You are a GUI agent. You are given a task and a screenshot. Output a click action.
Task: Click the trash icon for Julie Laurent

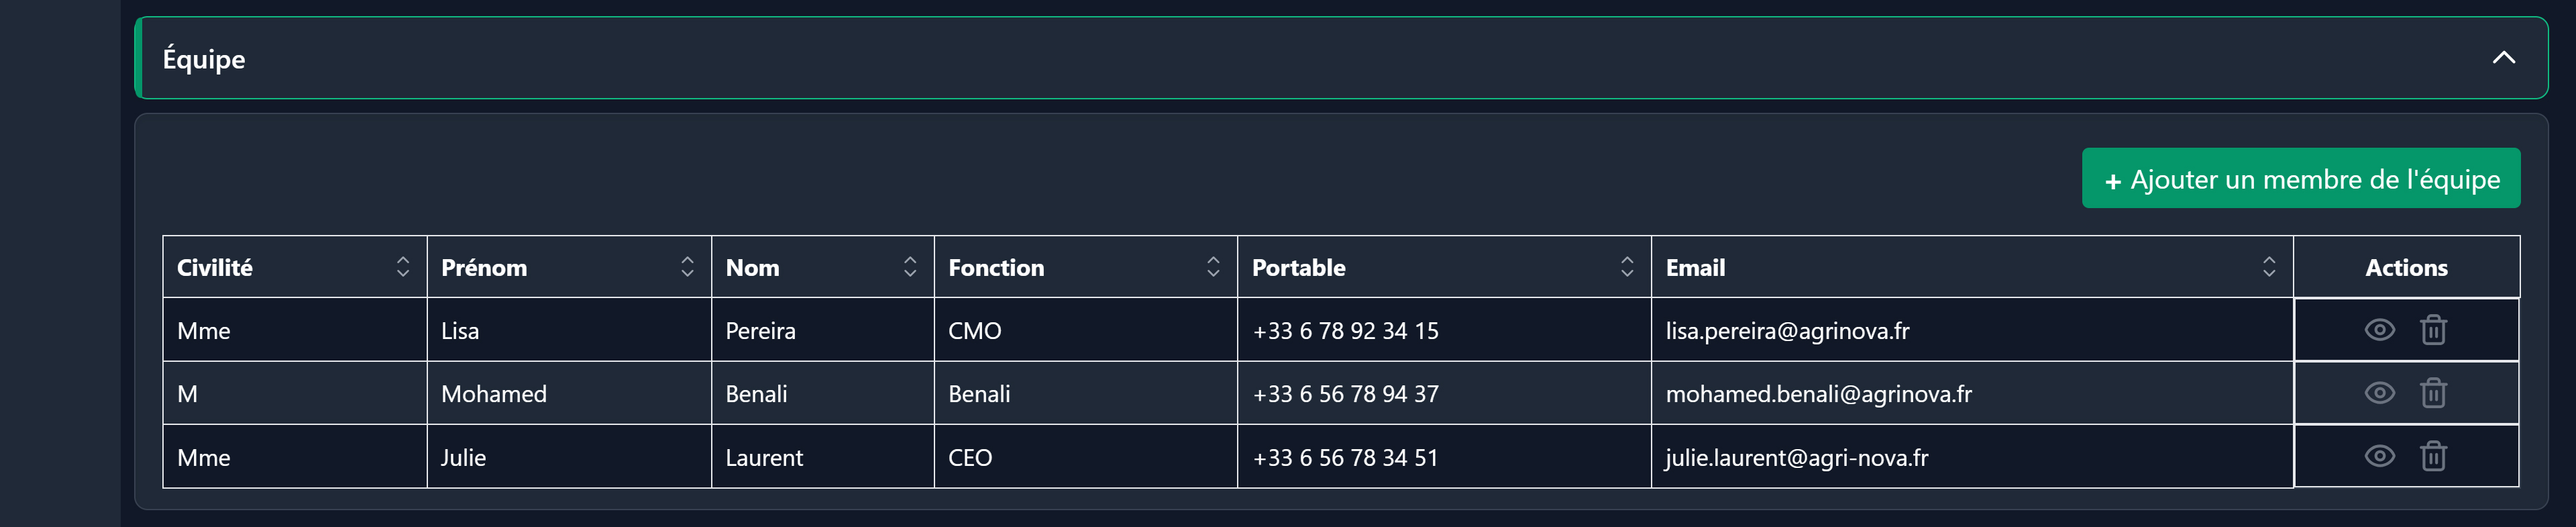coord(2433,457)
